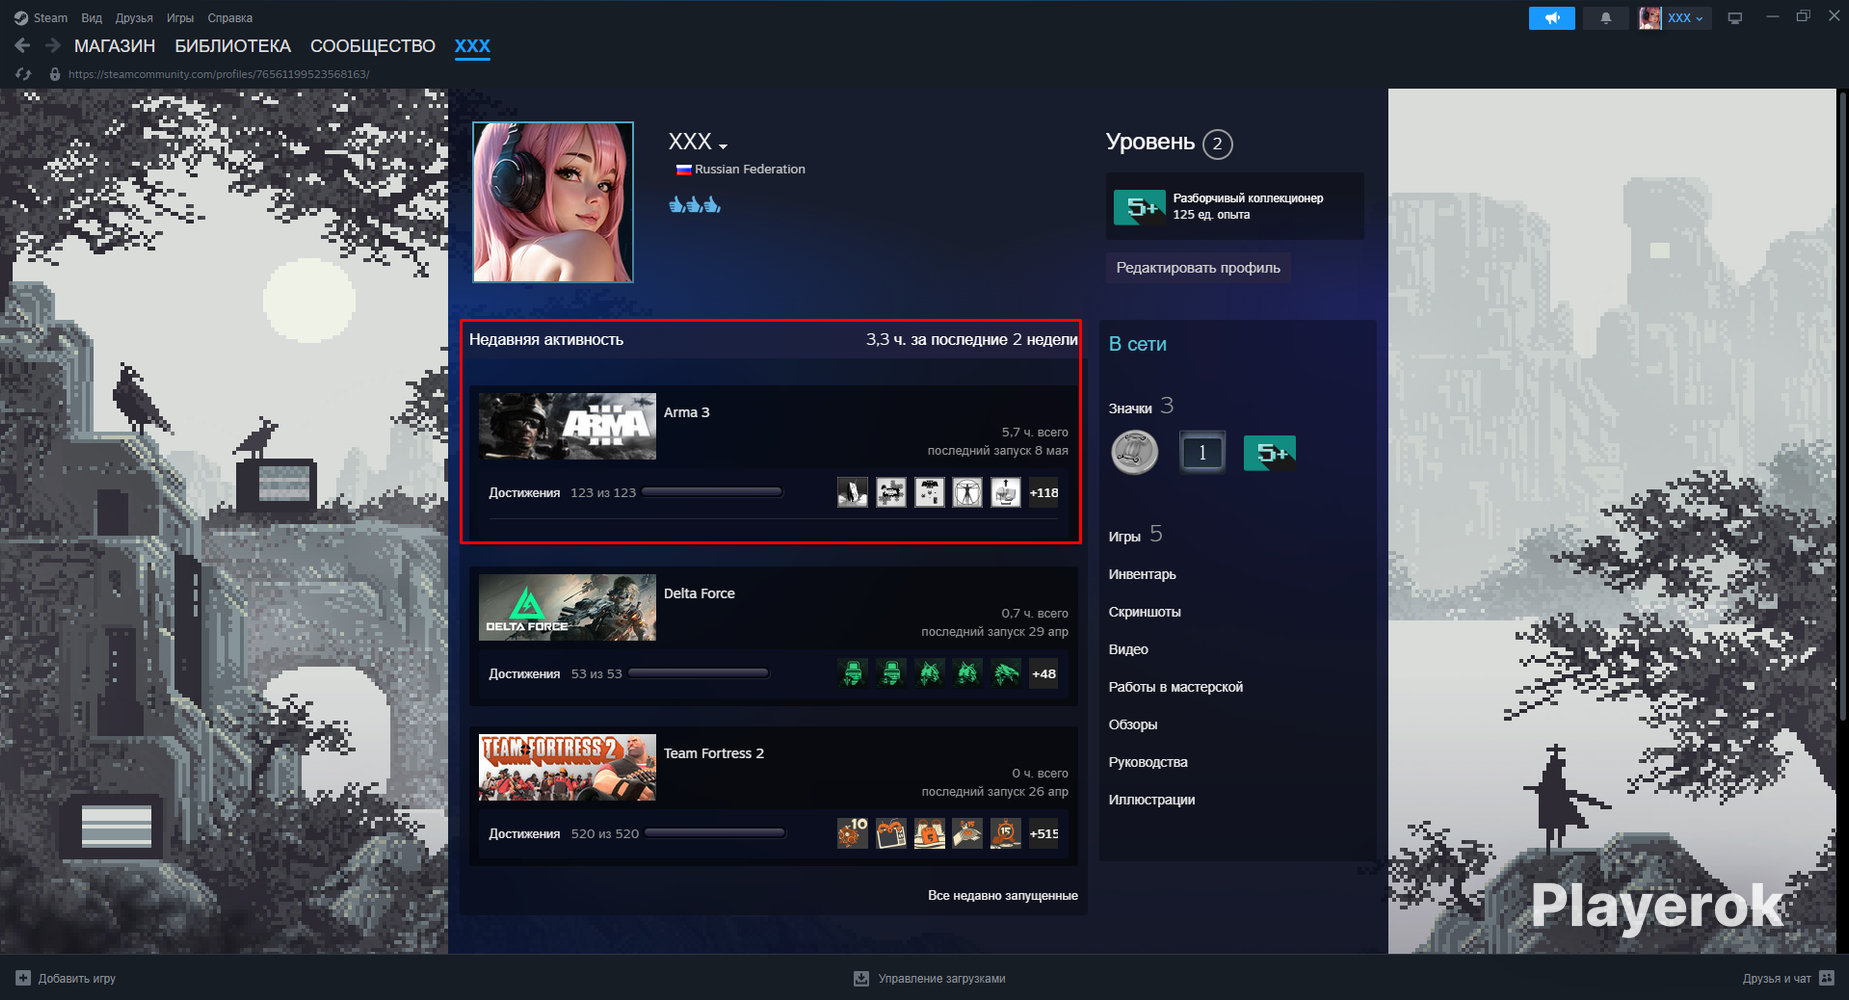The width and height of the screenshot is (1849, 1000).
Task: Click the lock icon beside the URL
Action: (55, 74)
